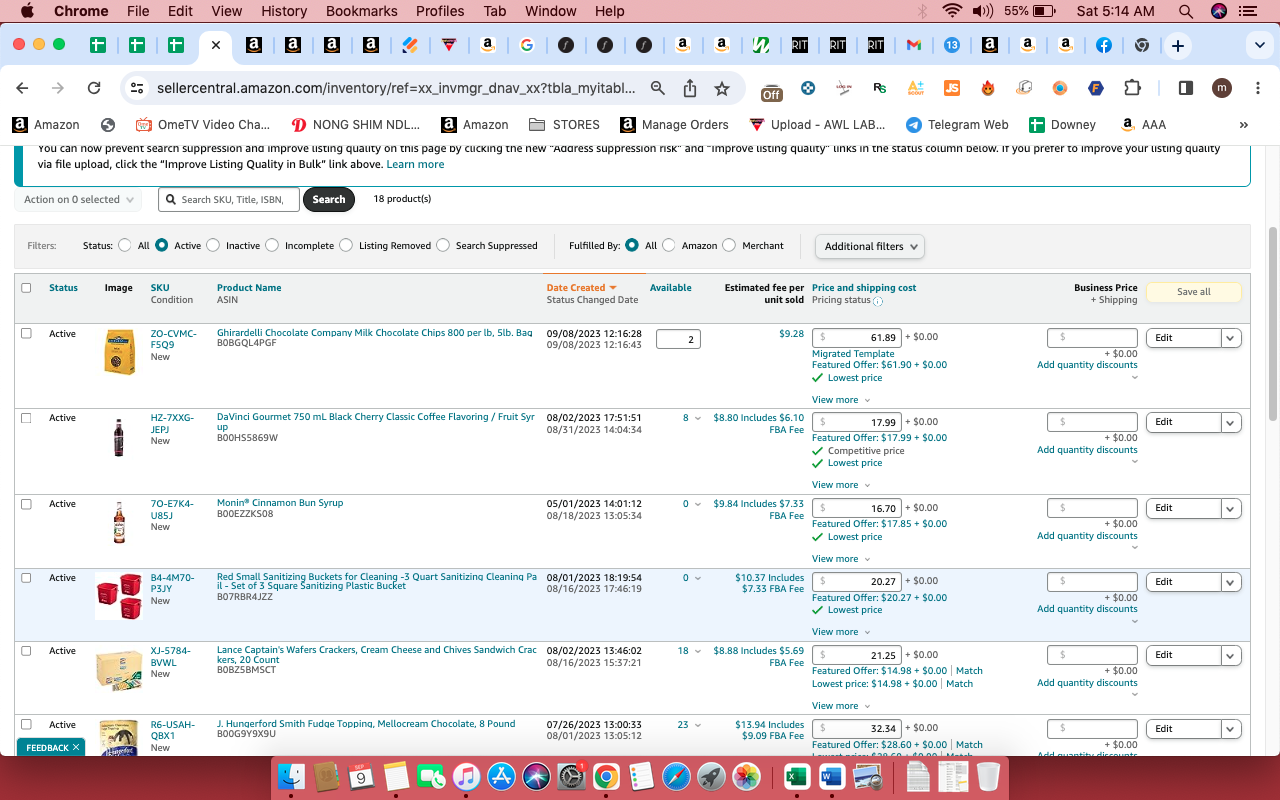The height and width of the screenshot is (800, 1280).
Task: Open System Preferences in the dock
Action: (571, 776)
